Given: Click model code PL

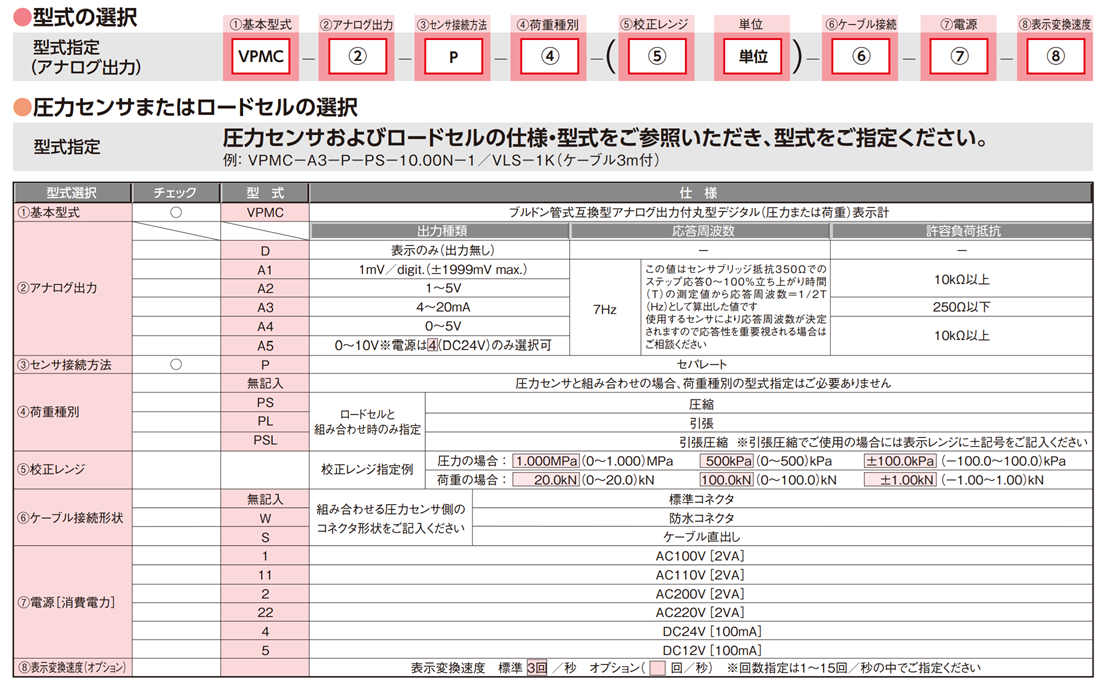Looking at the screenshot, I should pyautogui.click(x=265, y=421).
